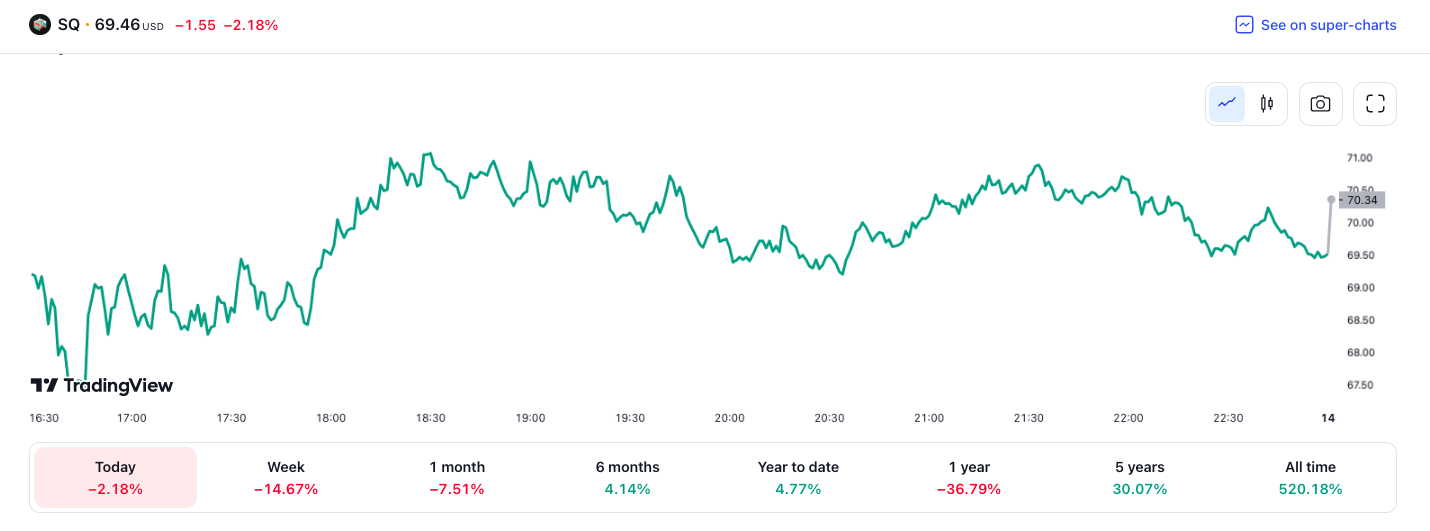
Task: Switch to candlestick chart view
Action: tap(1267, 104)
